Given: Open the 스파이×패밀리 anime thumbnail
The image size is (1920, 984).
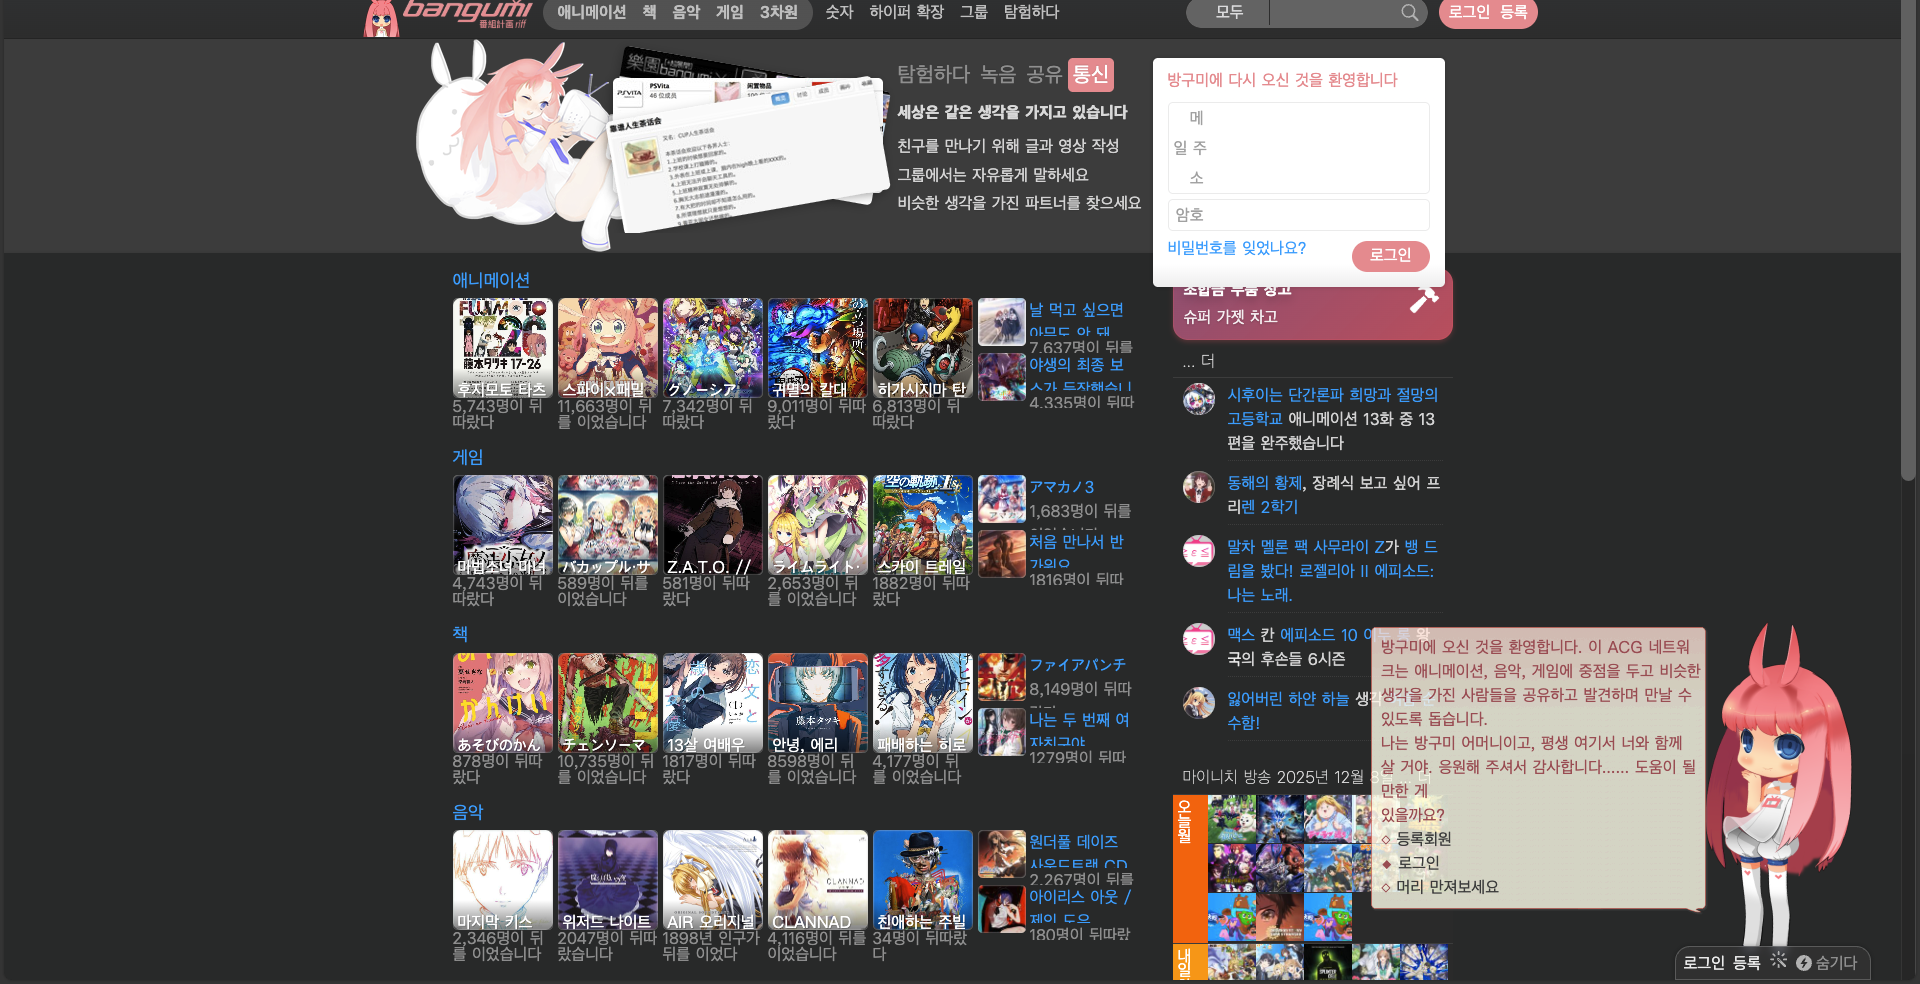Looking at the screenshot, I should [607, 348].
